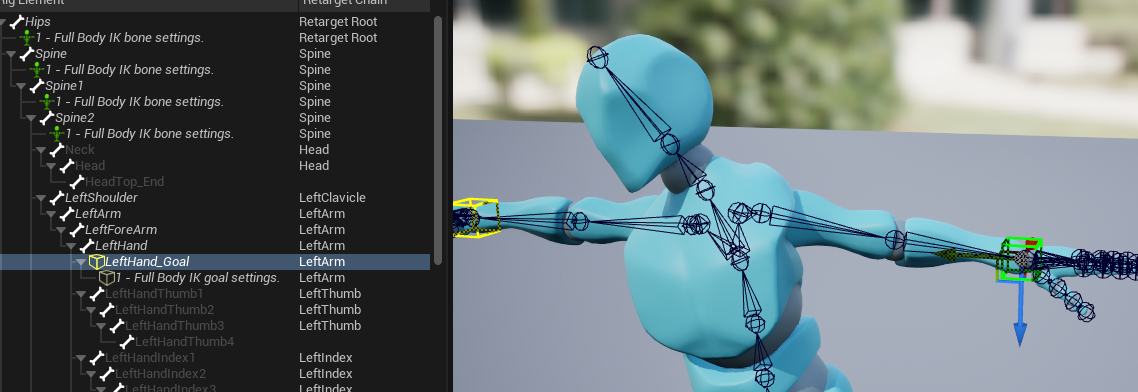Click the Spine1 bone icon
Image resolution: width=1138 pixels, height=392 pixels.
click(x=36, y=86)
